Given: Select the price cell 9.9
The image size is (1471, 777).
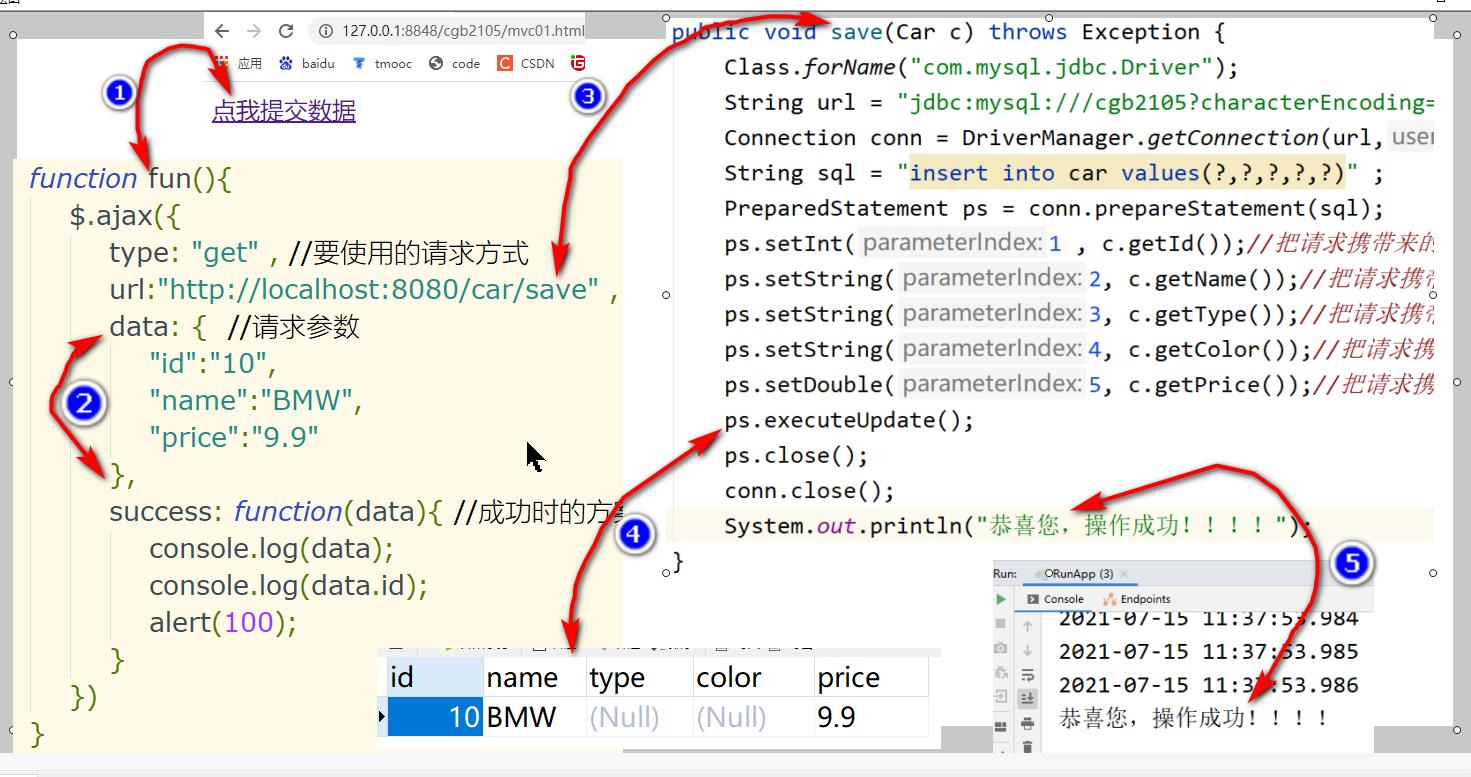Looking at the screenshot, I should point(871,717).
